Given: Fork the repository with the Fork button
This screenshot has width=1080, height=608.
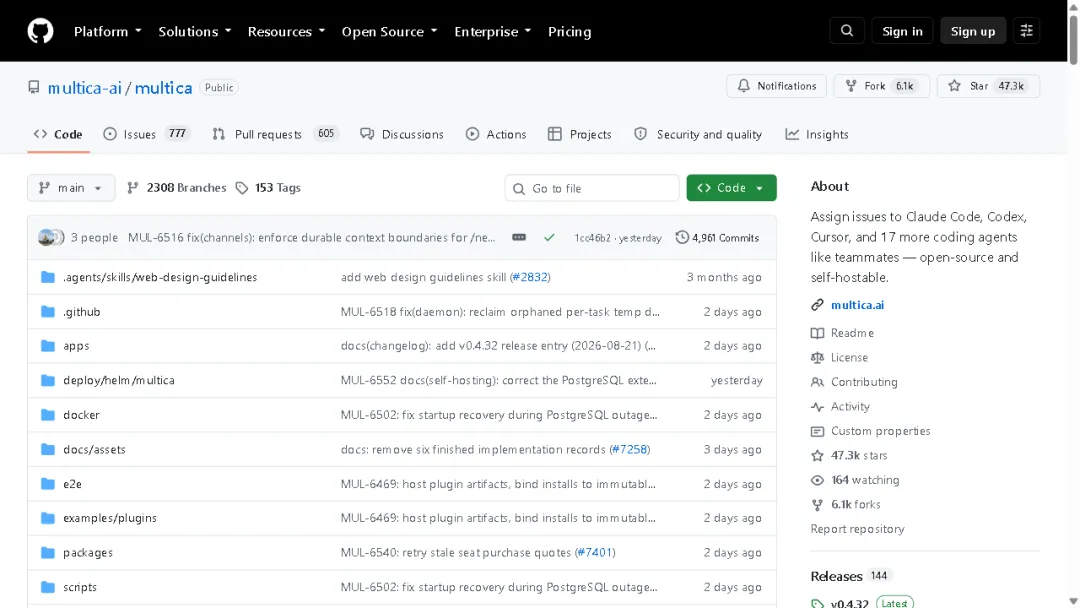Looking at the screenshot, I should [881, 86].
